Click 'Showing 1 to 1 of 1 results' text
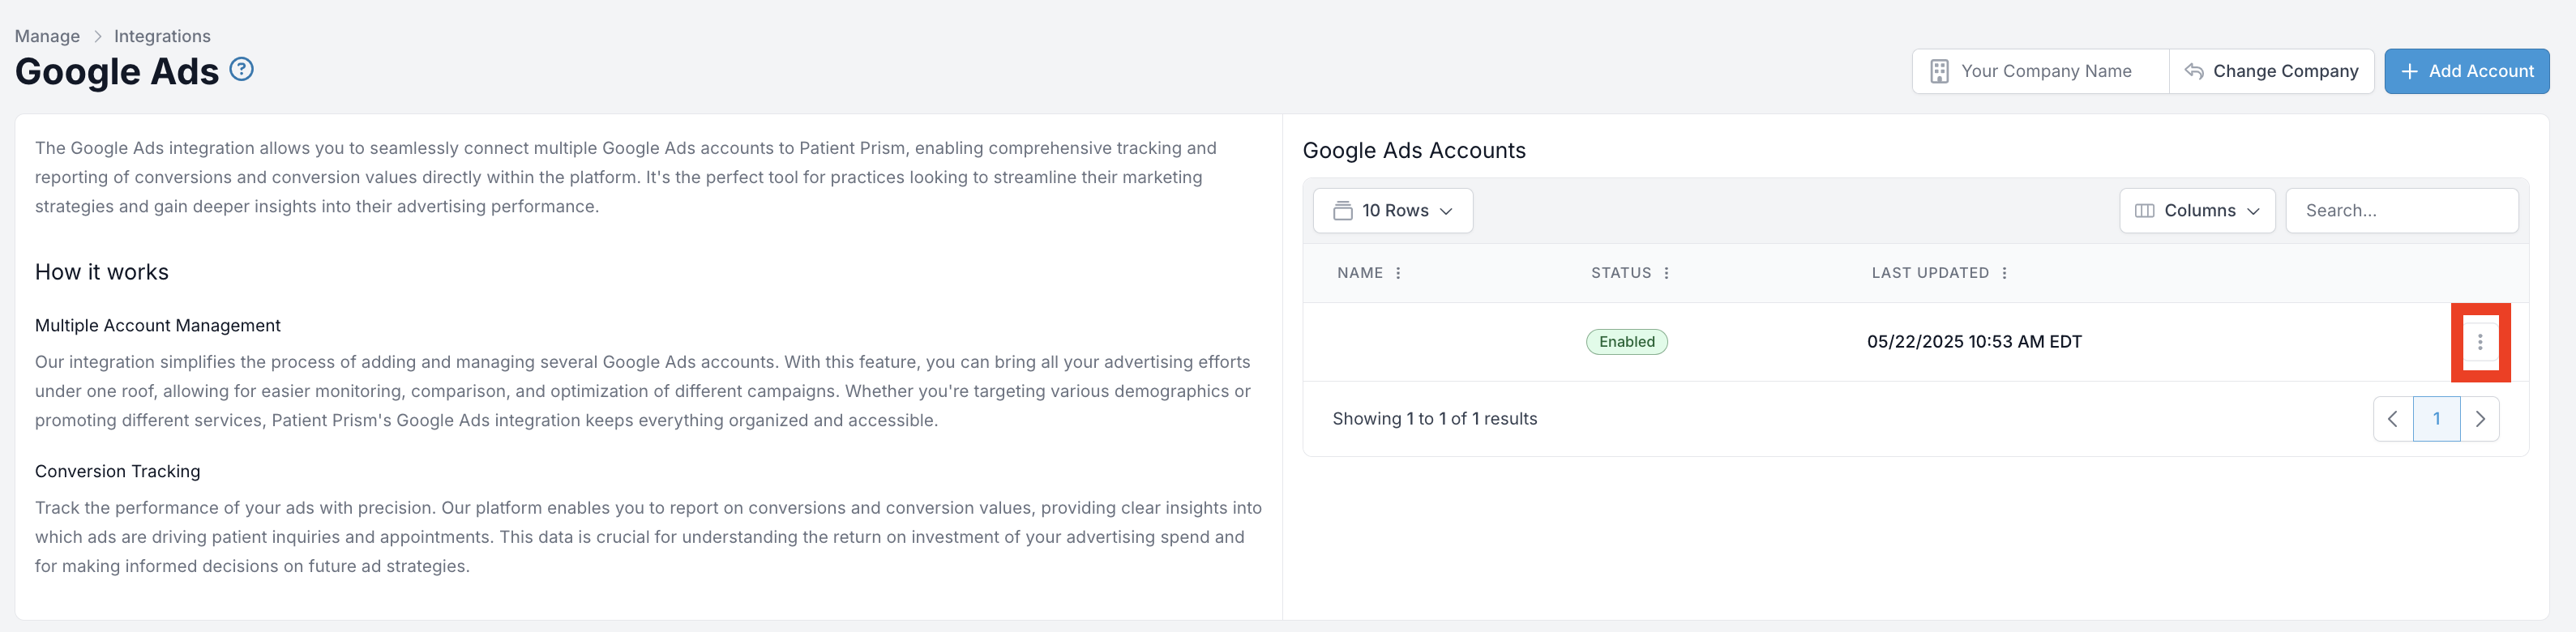Image resolution: width=2576 pixels, height=632 pixels. coord(1434,419)
